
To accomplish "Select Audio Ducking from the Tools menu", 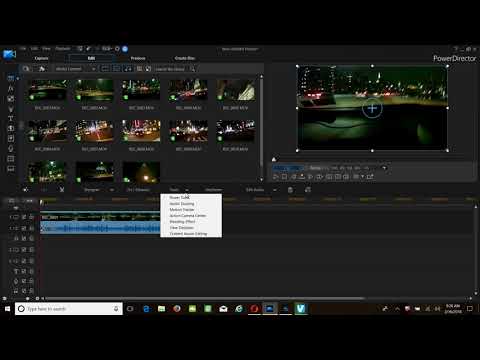I will pos(191,203).
